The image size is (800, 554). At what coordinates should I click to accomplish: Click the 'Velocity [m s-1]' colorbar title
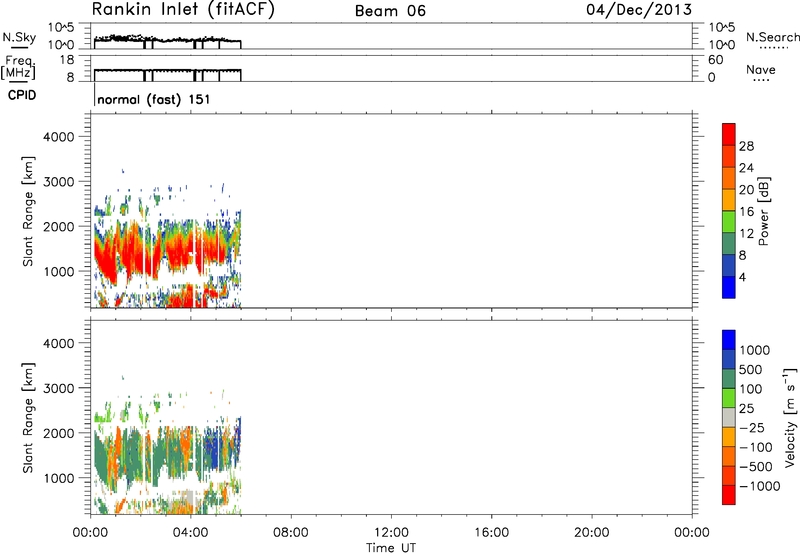click(x=790, y=417)
